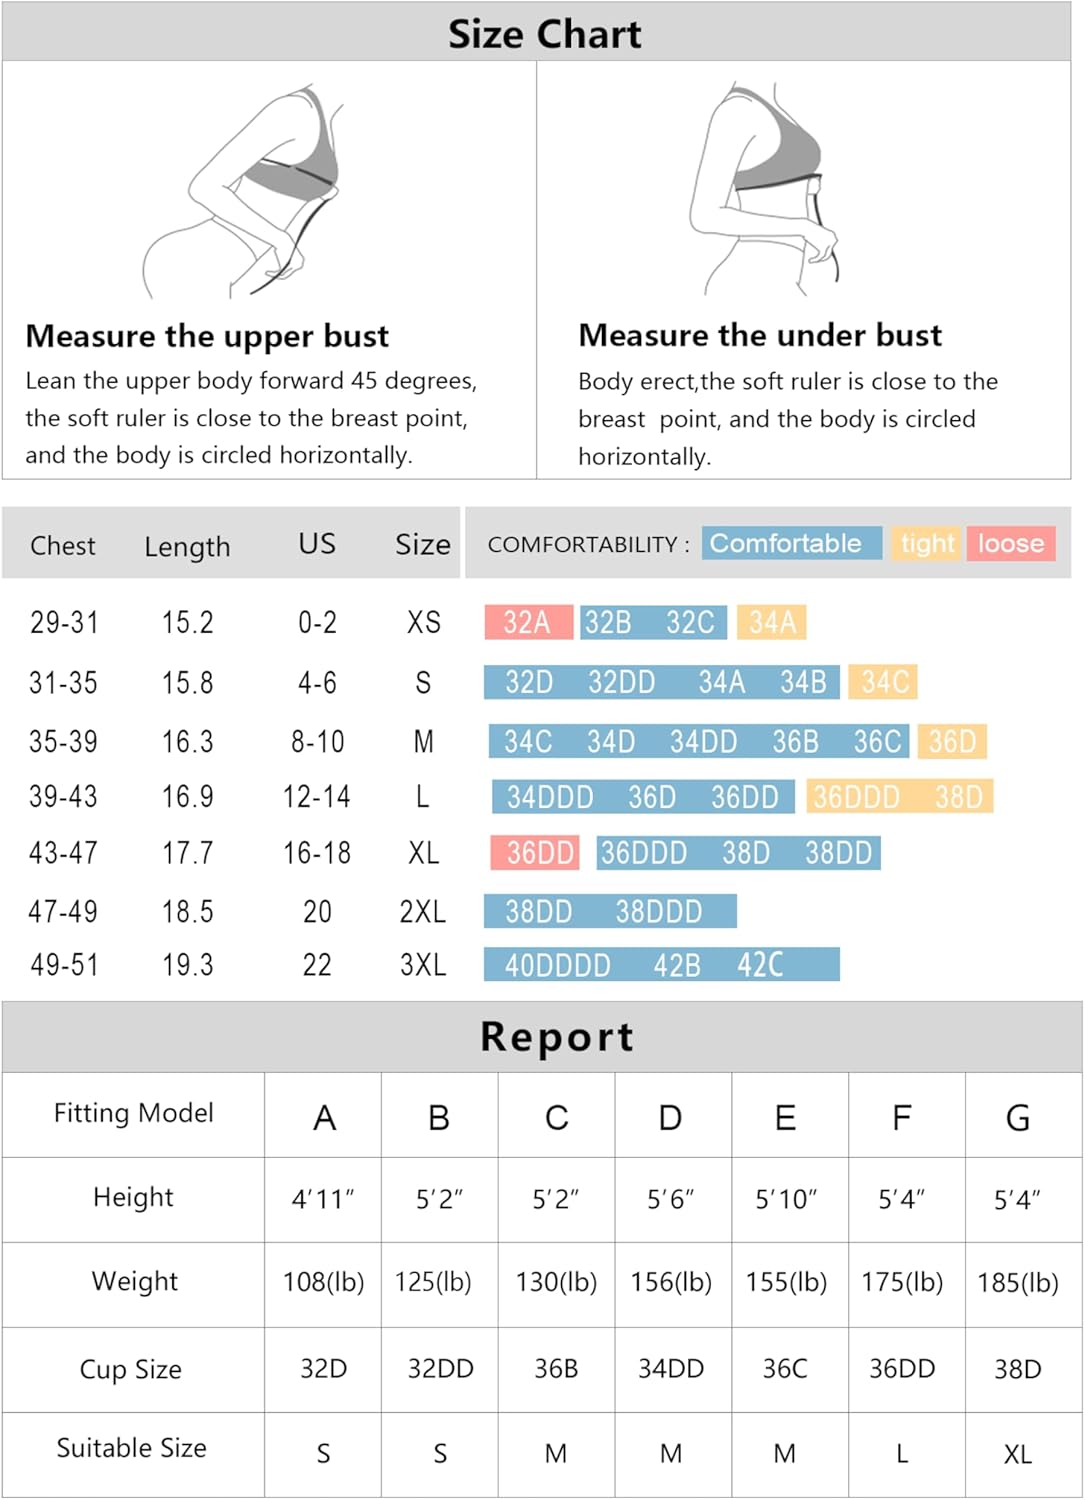Viewport: 1085px width, 1500px height.
Task: Select the red loose legend swatch
Action: [1011, 543]
